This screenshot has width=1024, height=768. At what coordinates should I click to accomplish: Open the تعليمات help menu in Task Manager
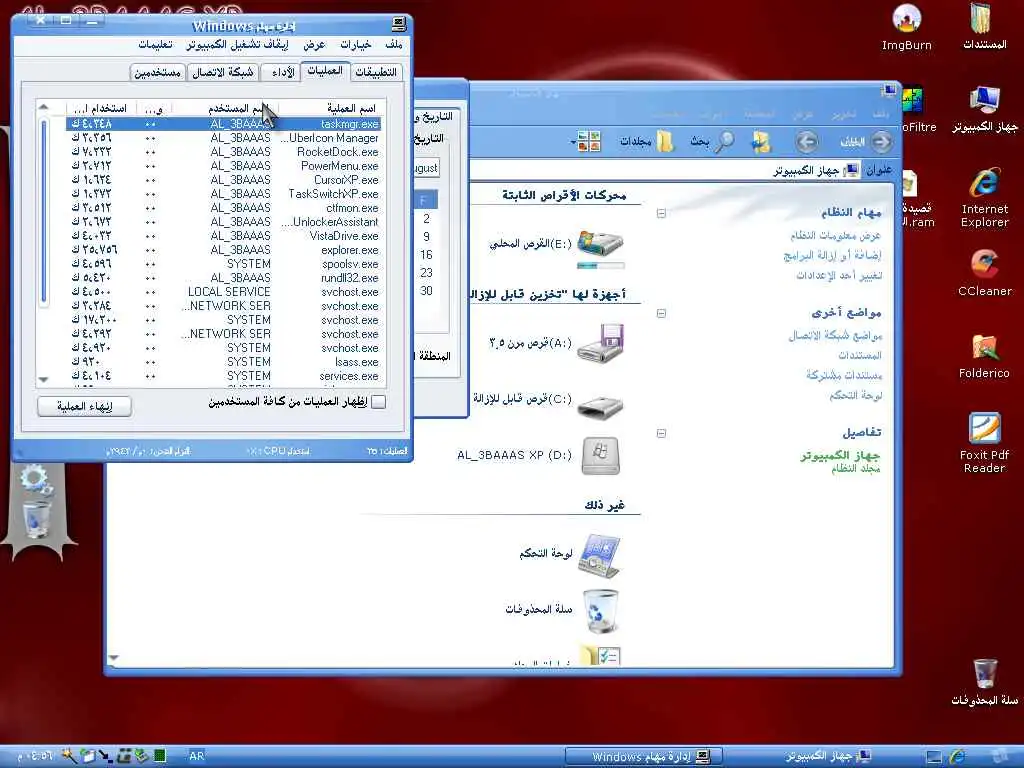(x=155, y=44)
